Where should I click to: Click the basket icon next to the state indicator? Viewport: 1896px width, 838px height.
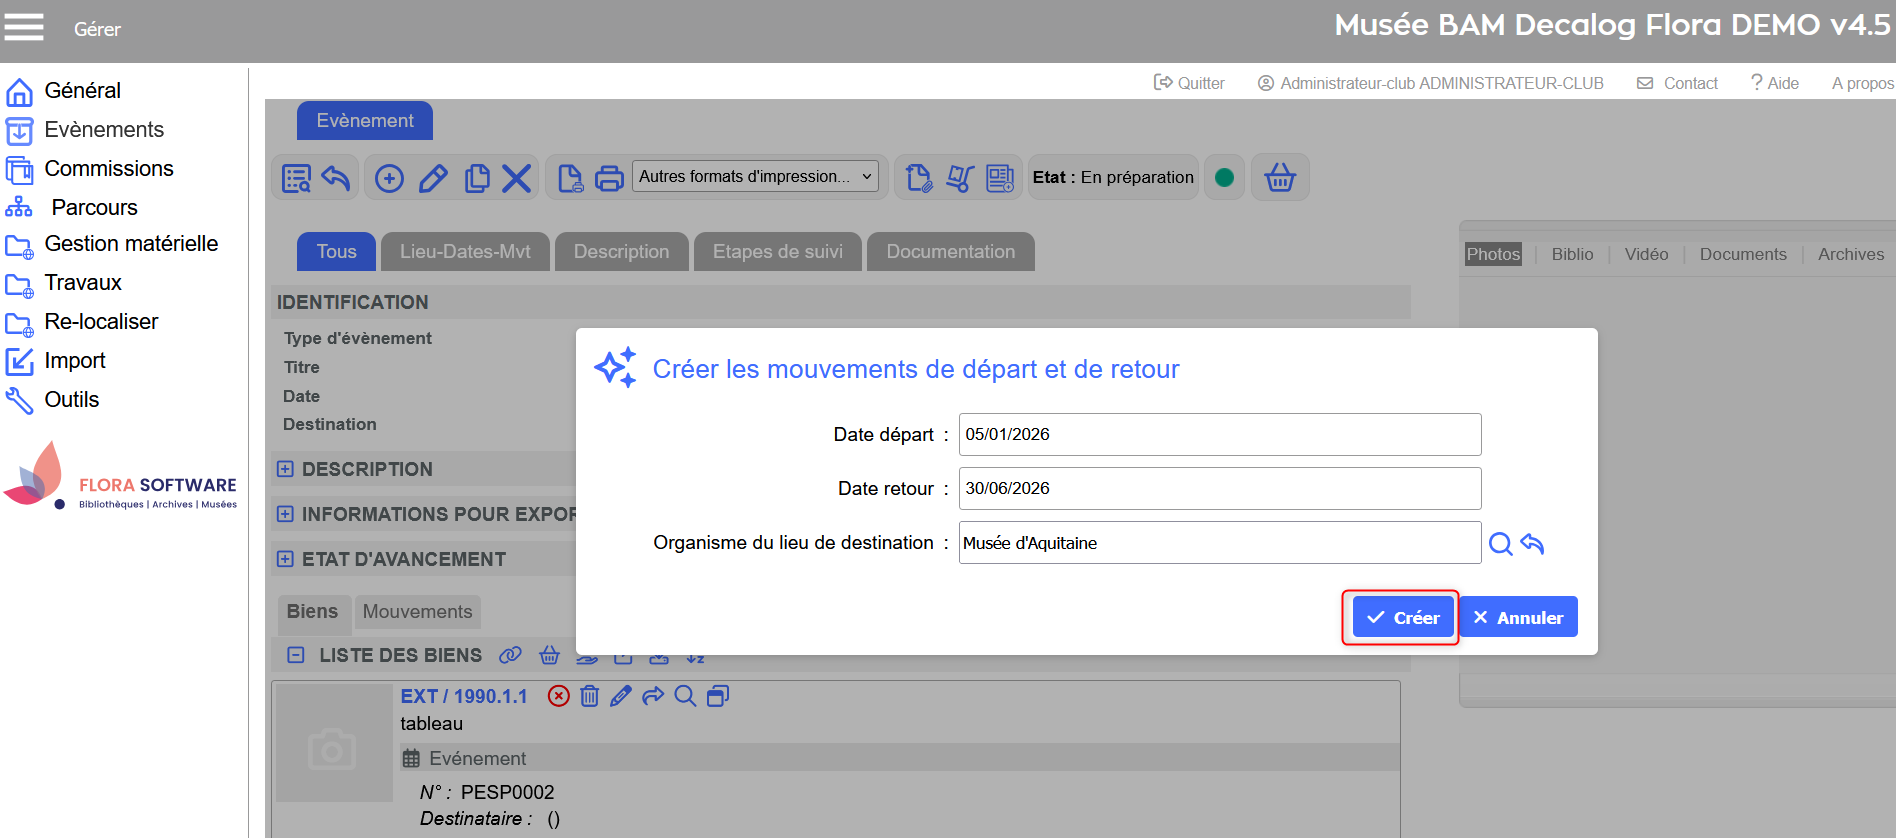1280,178
